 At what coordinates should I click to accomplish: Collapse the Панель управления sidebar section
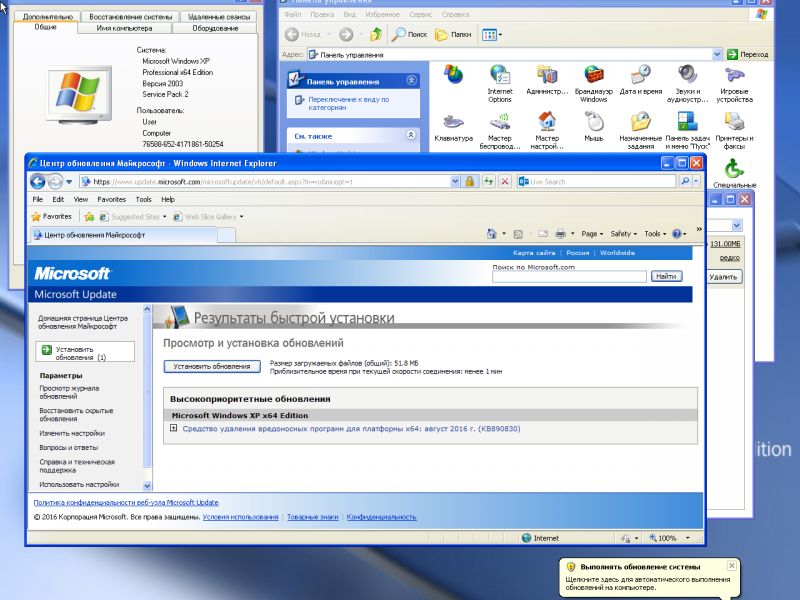[411, 80]
